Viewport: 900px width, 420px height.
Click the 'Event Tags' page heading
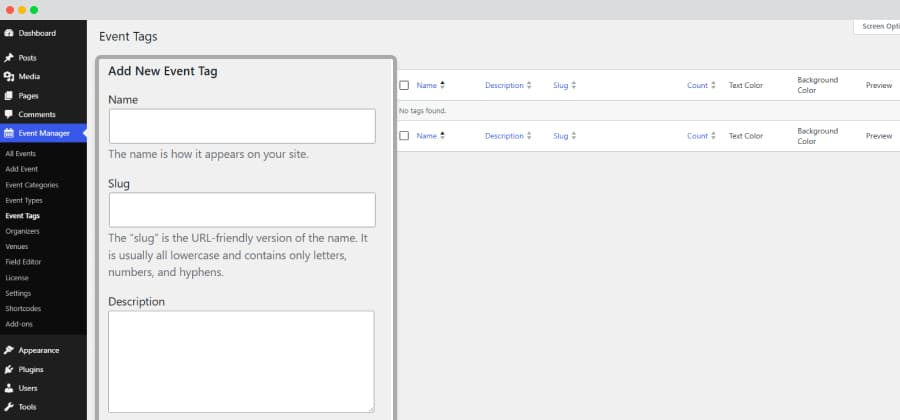pos(128,37)
